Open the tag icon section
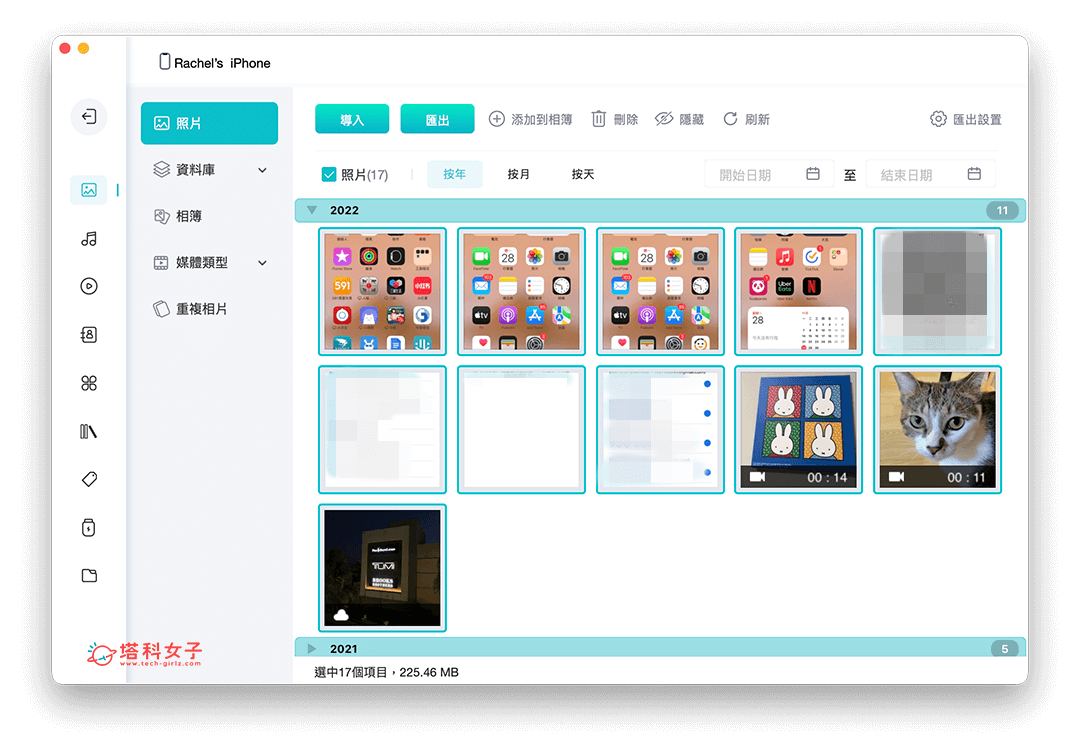The width and height of the screenshot is (1080, 753). click(89, 479)
